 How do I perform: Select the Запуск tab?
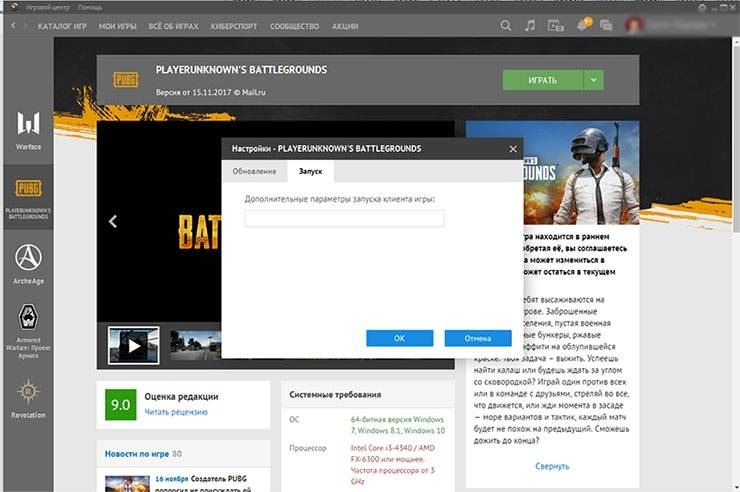point(311,171)
